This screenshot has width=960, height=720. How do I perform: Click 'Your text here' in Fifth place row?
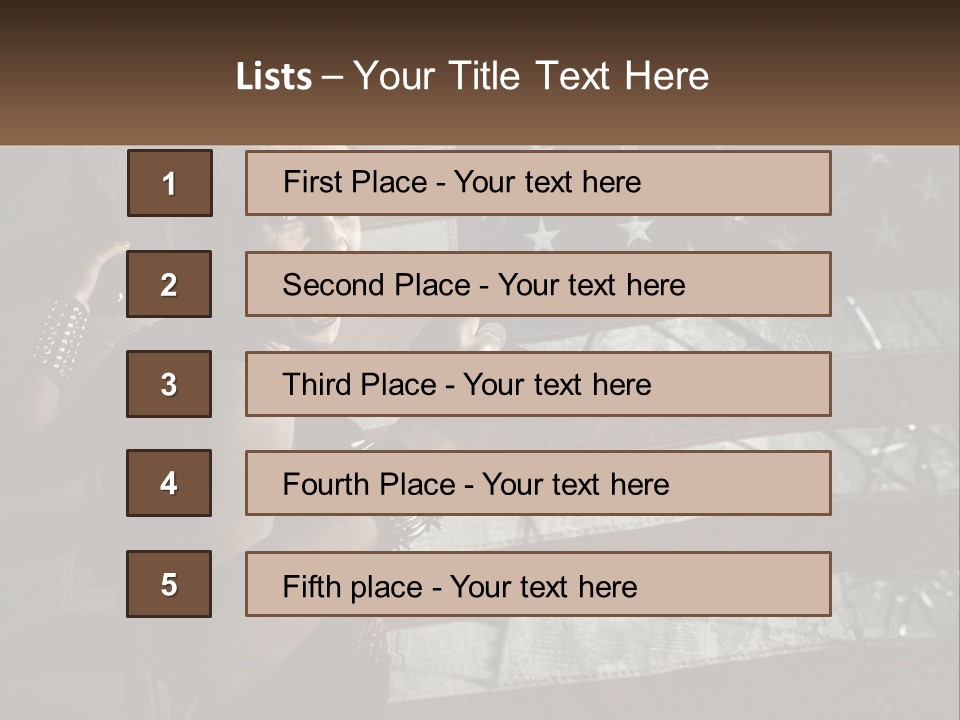544,587
